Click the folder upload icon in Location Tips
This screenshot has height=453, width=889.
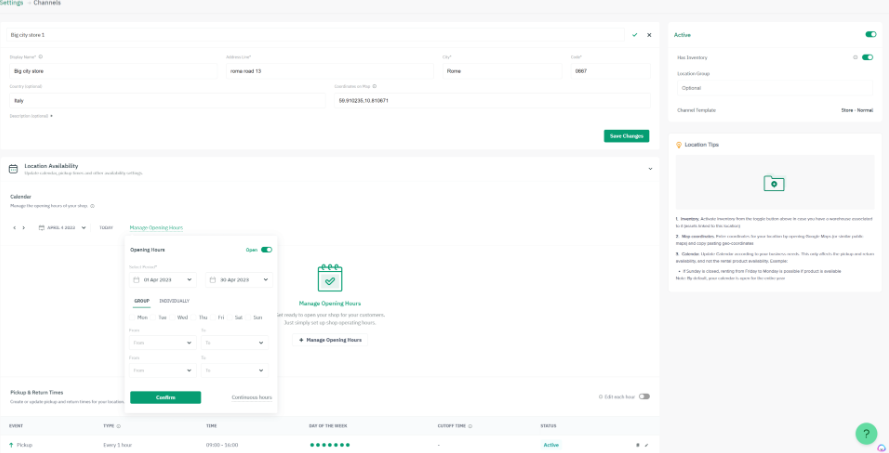pyautogui.click(x=774, y=183)
